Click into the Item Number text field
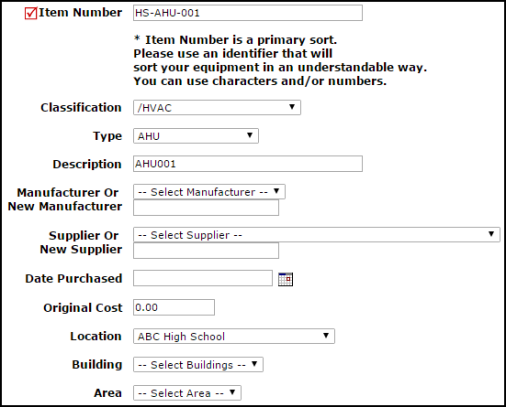The width and height of the screenshot is (506, 407). coord(248,13)
